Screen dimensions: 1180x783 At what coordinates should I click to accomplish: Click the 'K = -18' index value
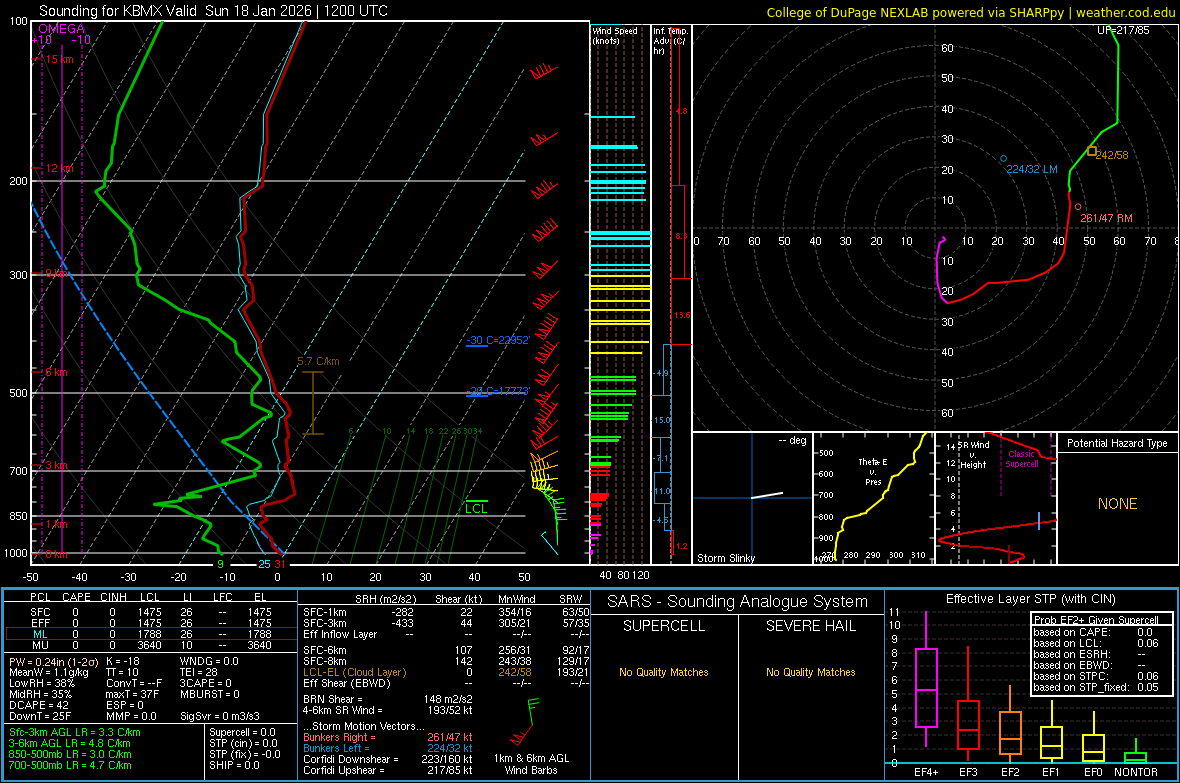pyautogui.click(x=123, y=662)
